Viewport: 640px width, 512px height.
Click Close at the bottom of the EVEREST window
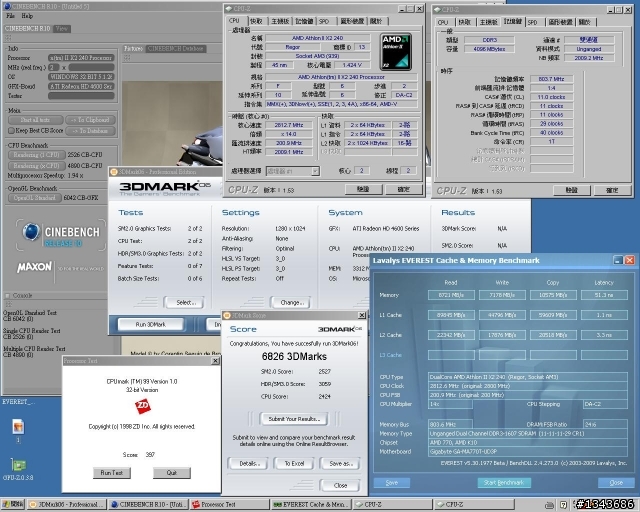(616, 483)
